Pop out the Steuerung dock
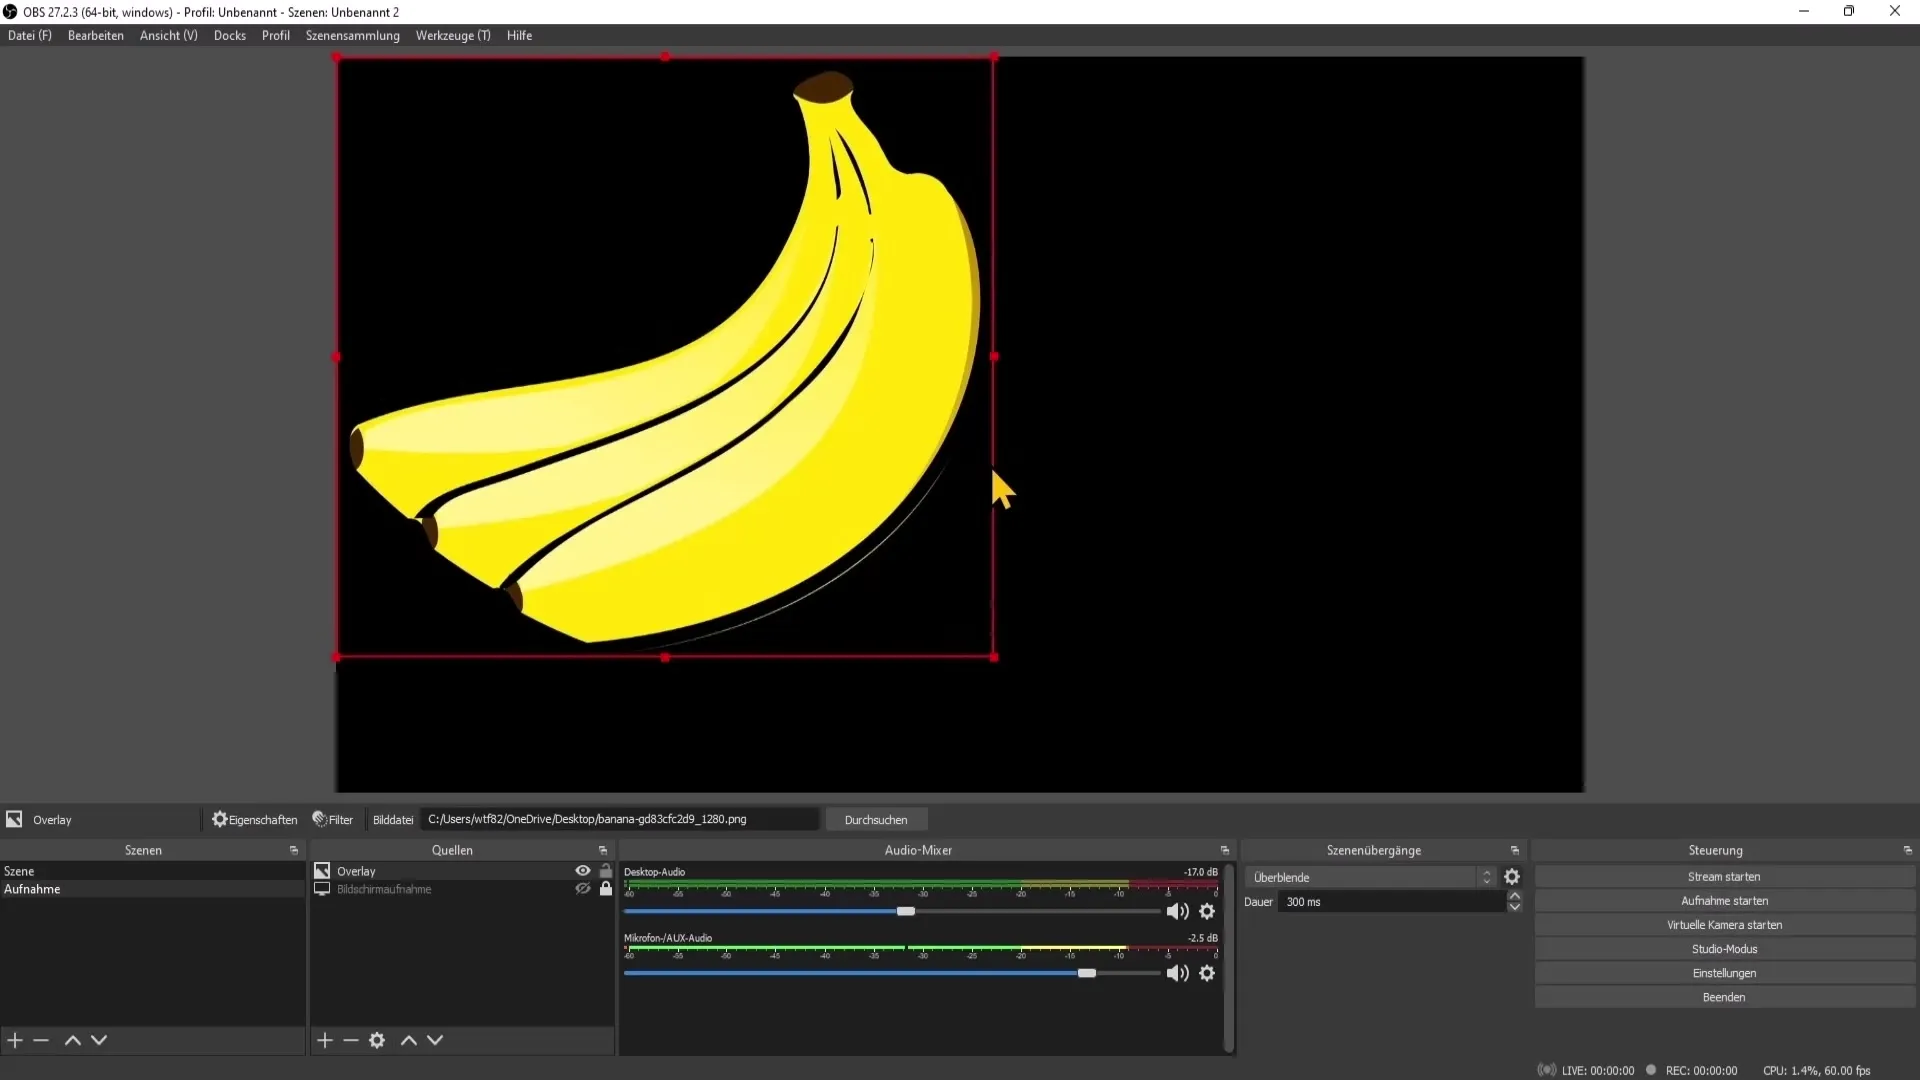Image resolution: width=1920 pixels, height=1080 pixels. click(1908, 850)
